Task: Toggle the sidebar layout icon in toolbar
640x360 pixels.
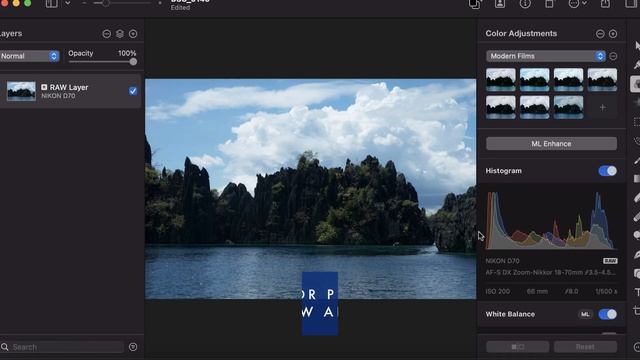Action: (51, 4)
